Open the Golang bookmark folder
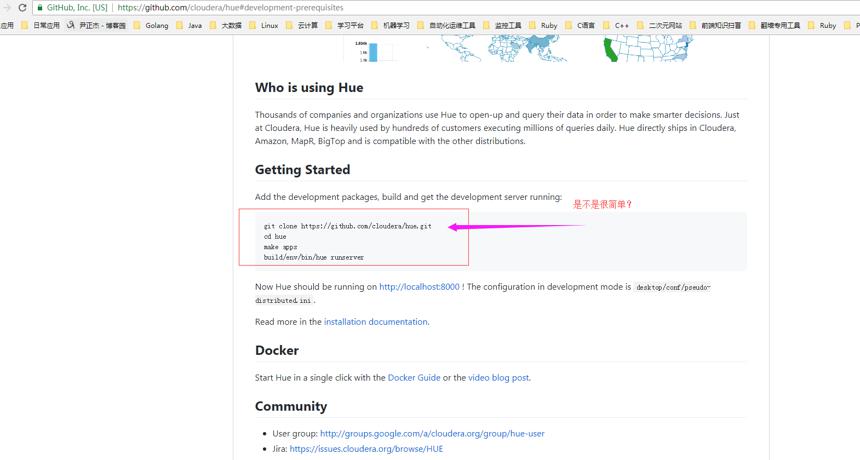Image resolution: width=860 pixels, height=460 pixels. [151, 25]
